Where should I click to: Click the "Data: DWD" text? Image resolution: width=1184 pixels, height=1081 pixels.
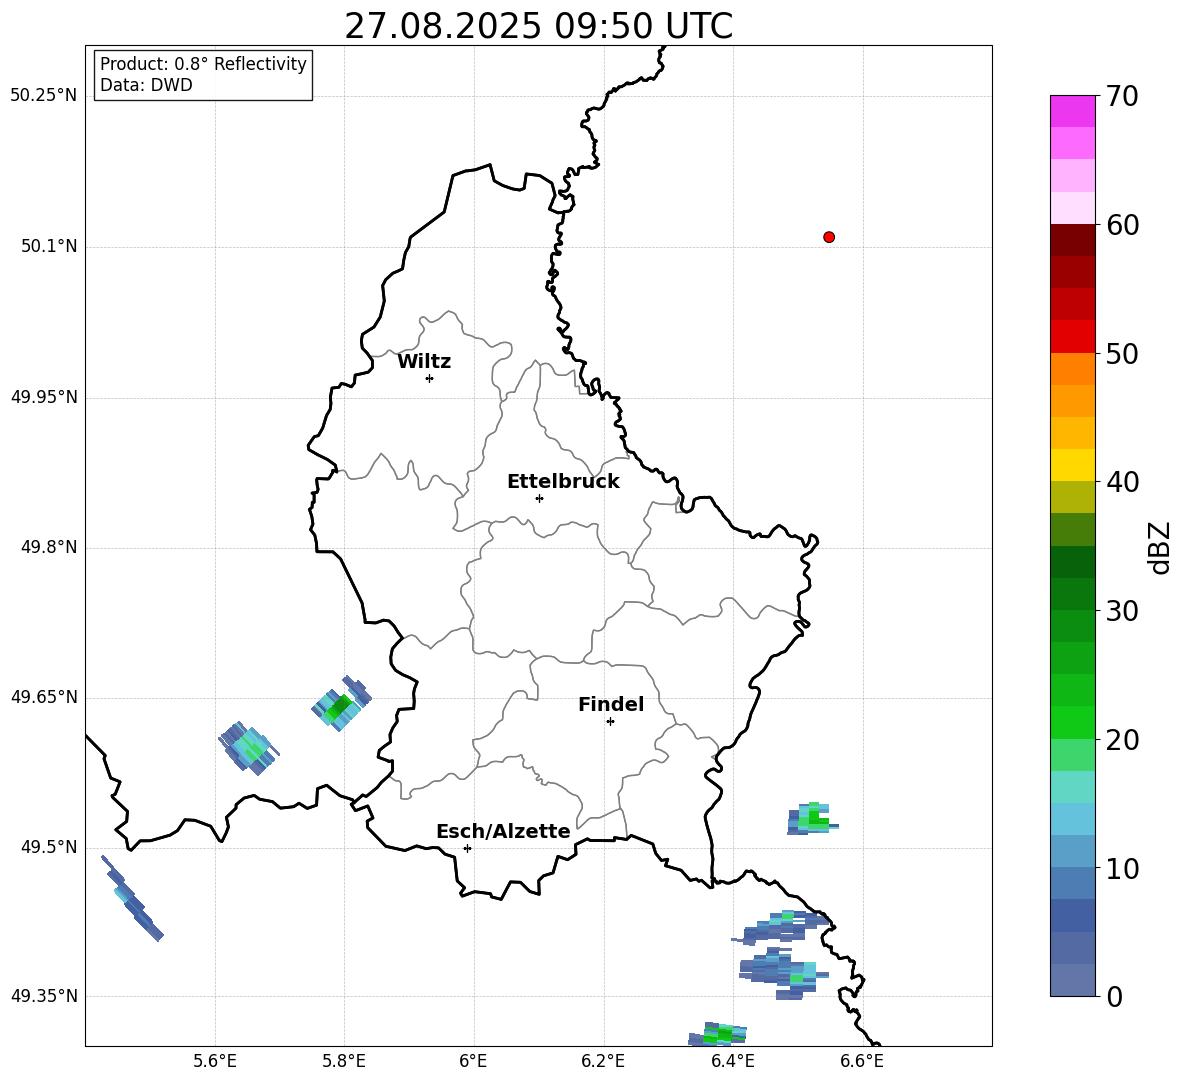tap(146, 85)
